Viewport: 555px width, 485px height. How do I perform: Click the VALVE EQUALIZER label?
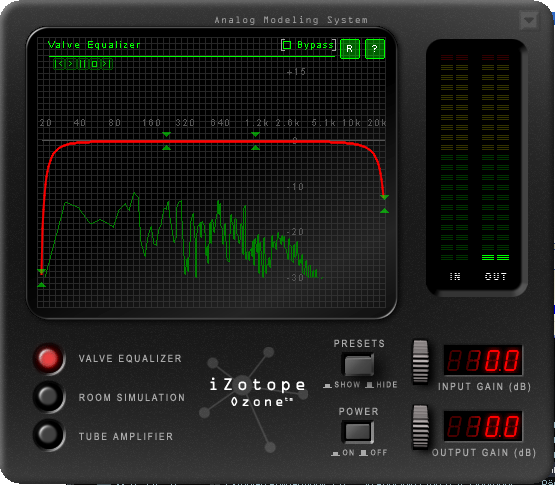click(130, 359)
